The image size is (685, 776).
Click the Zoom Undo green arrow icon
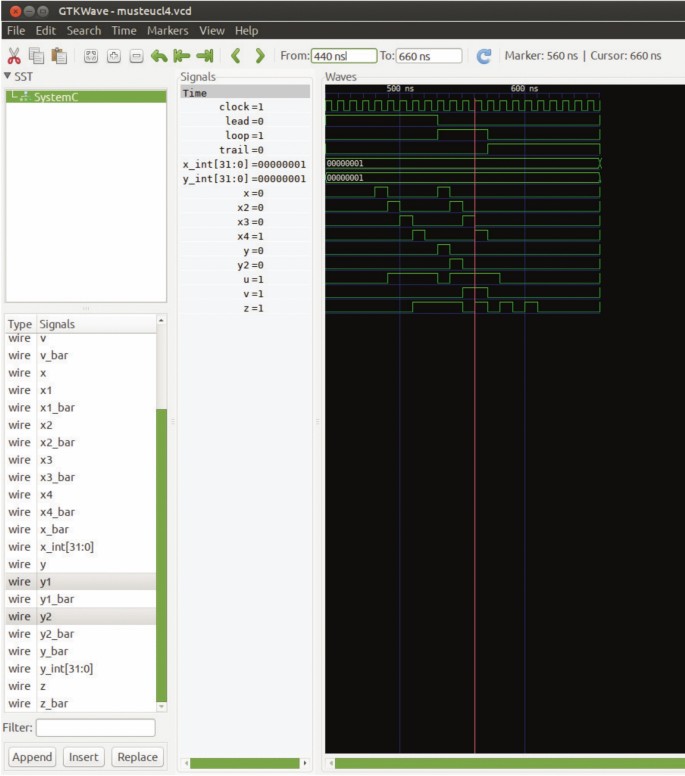coord(159,56)
